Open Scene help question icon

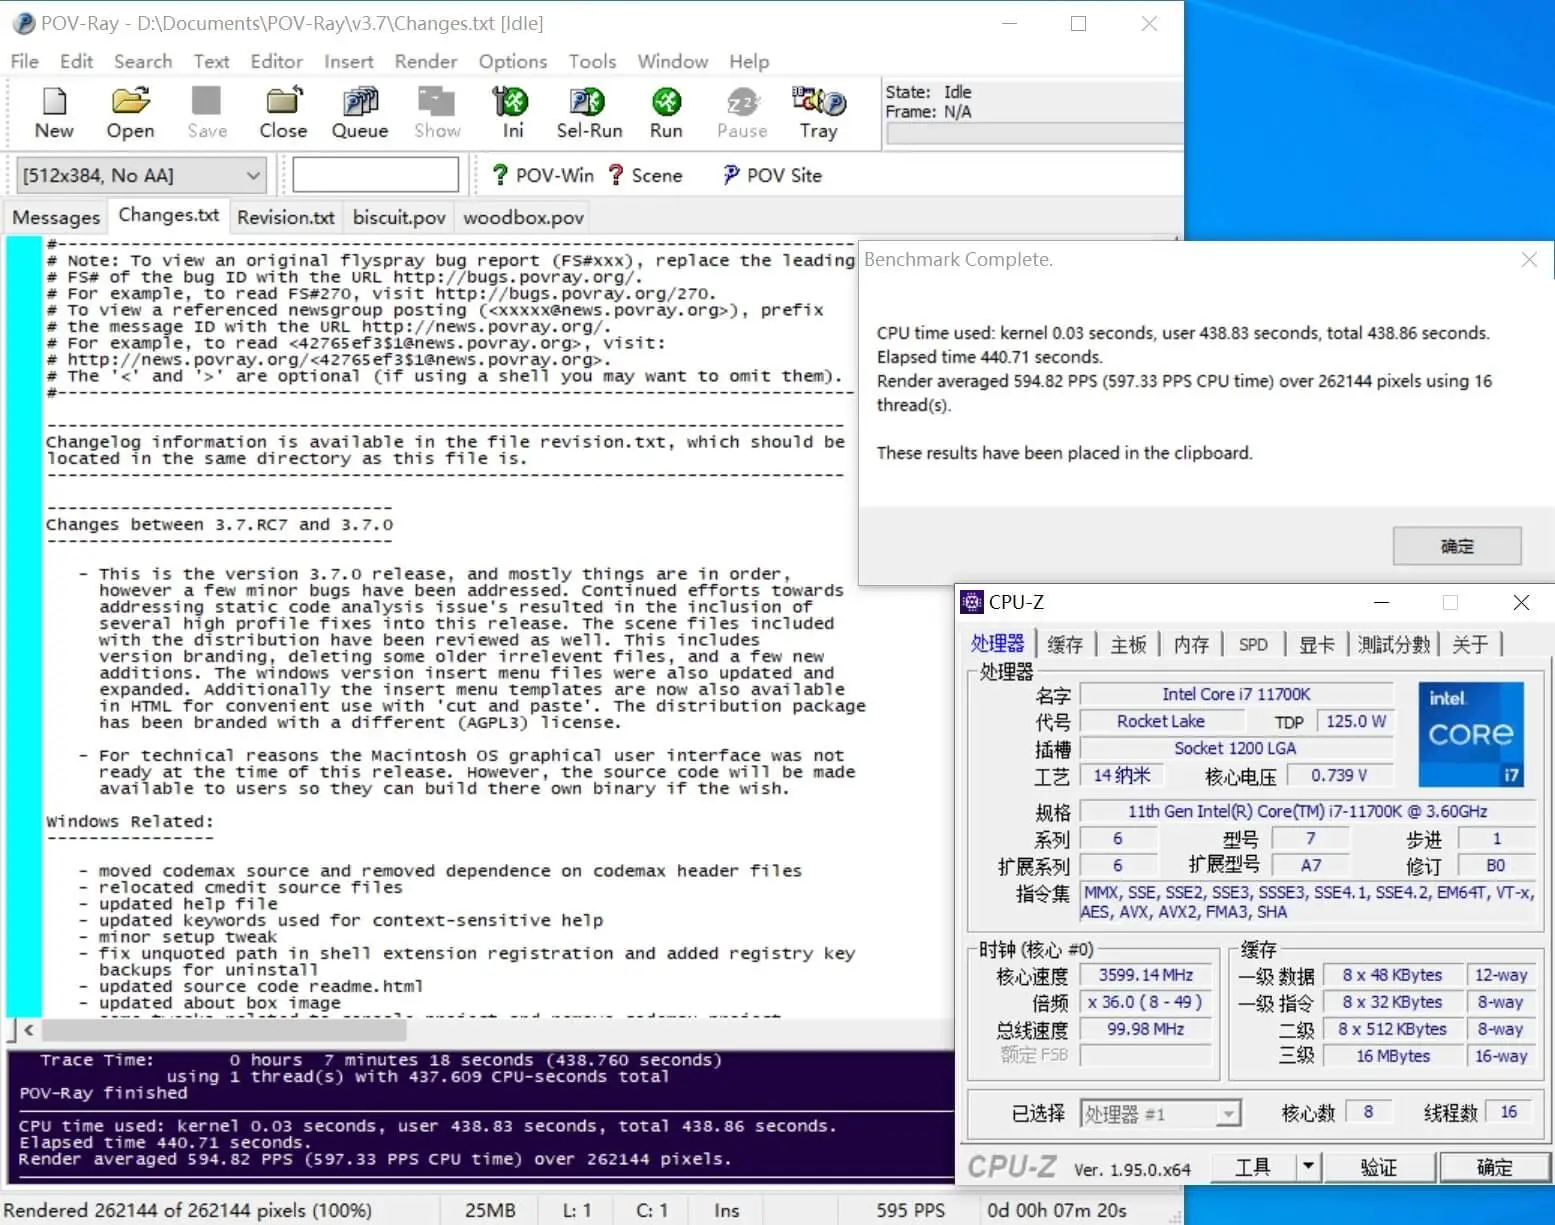(x=616, y=175)
